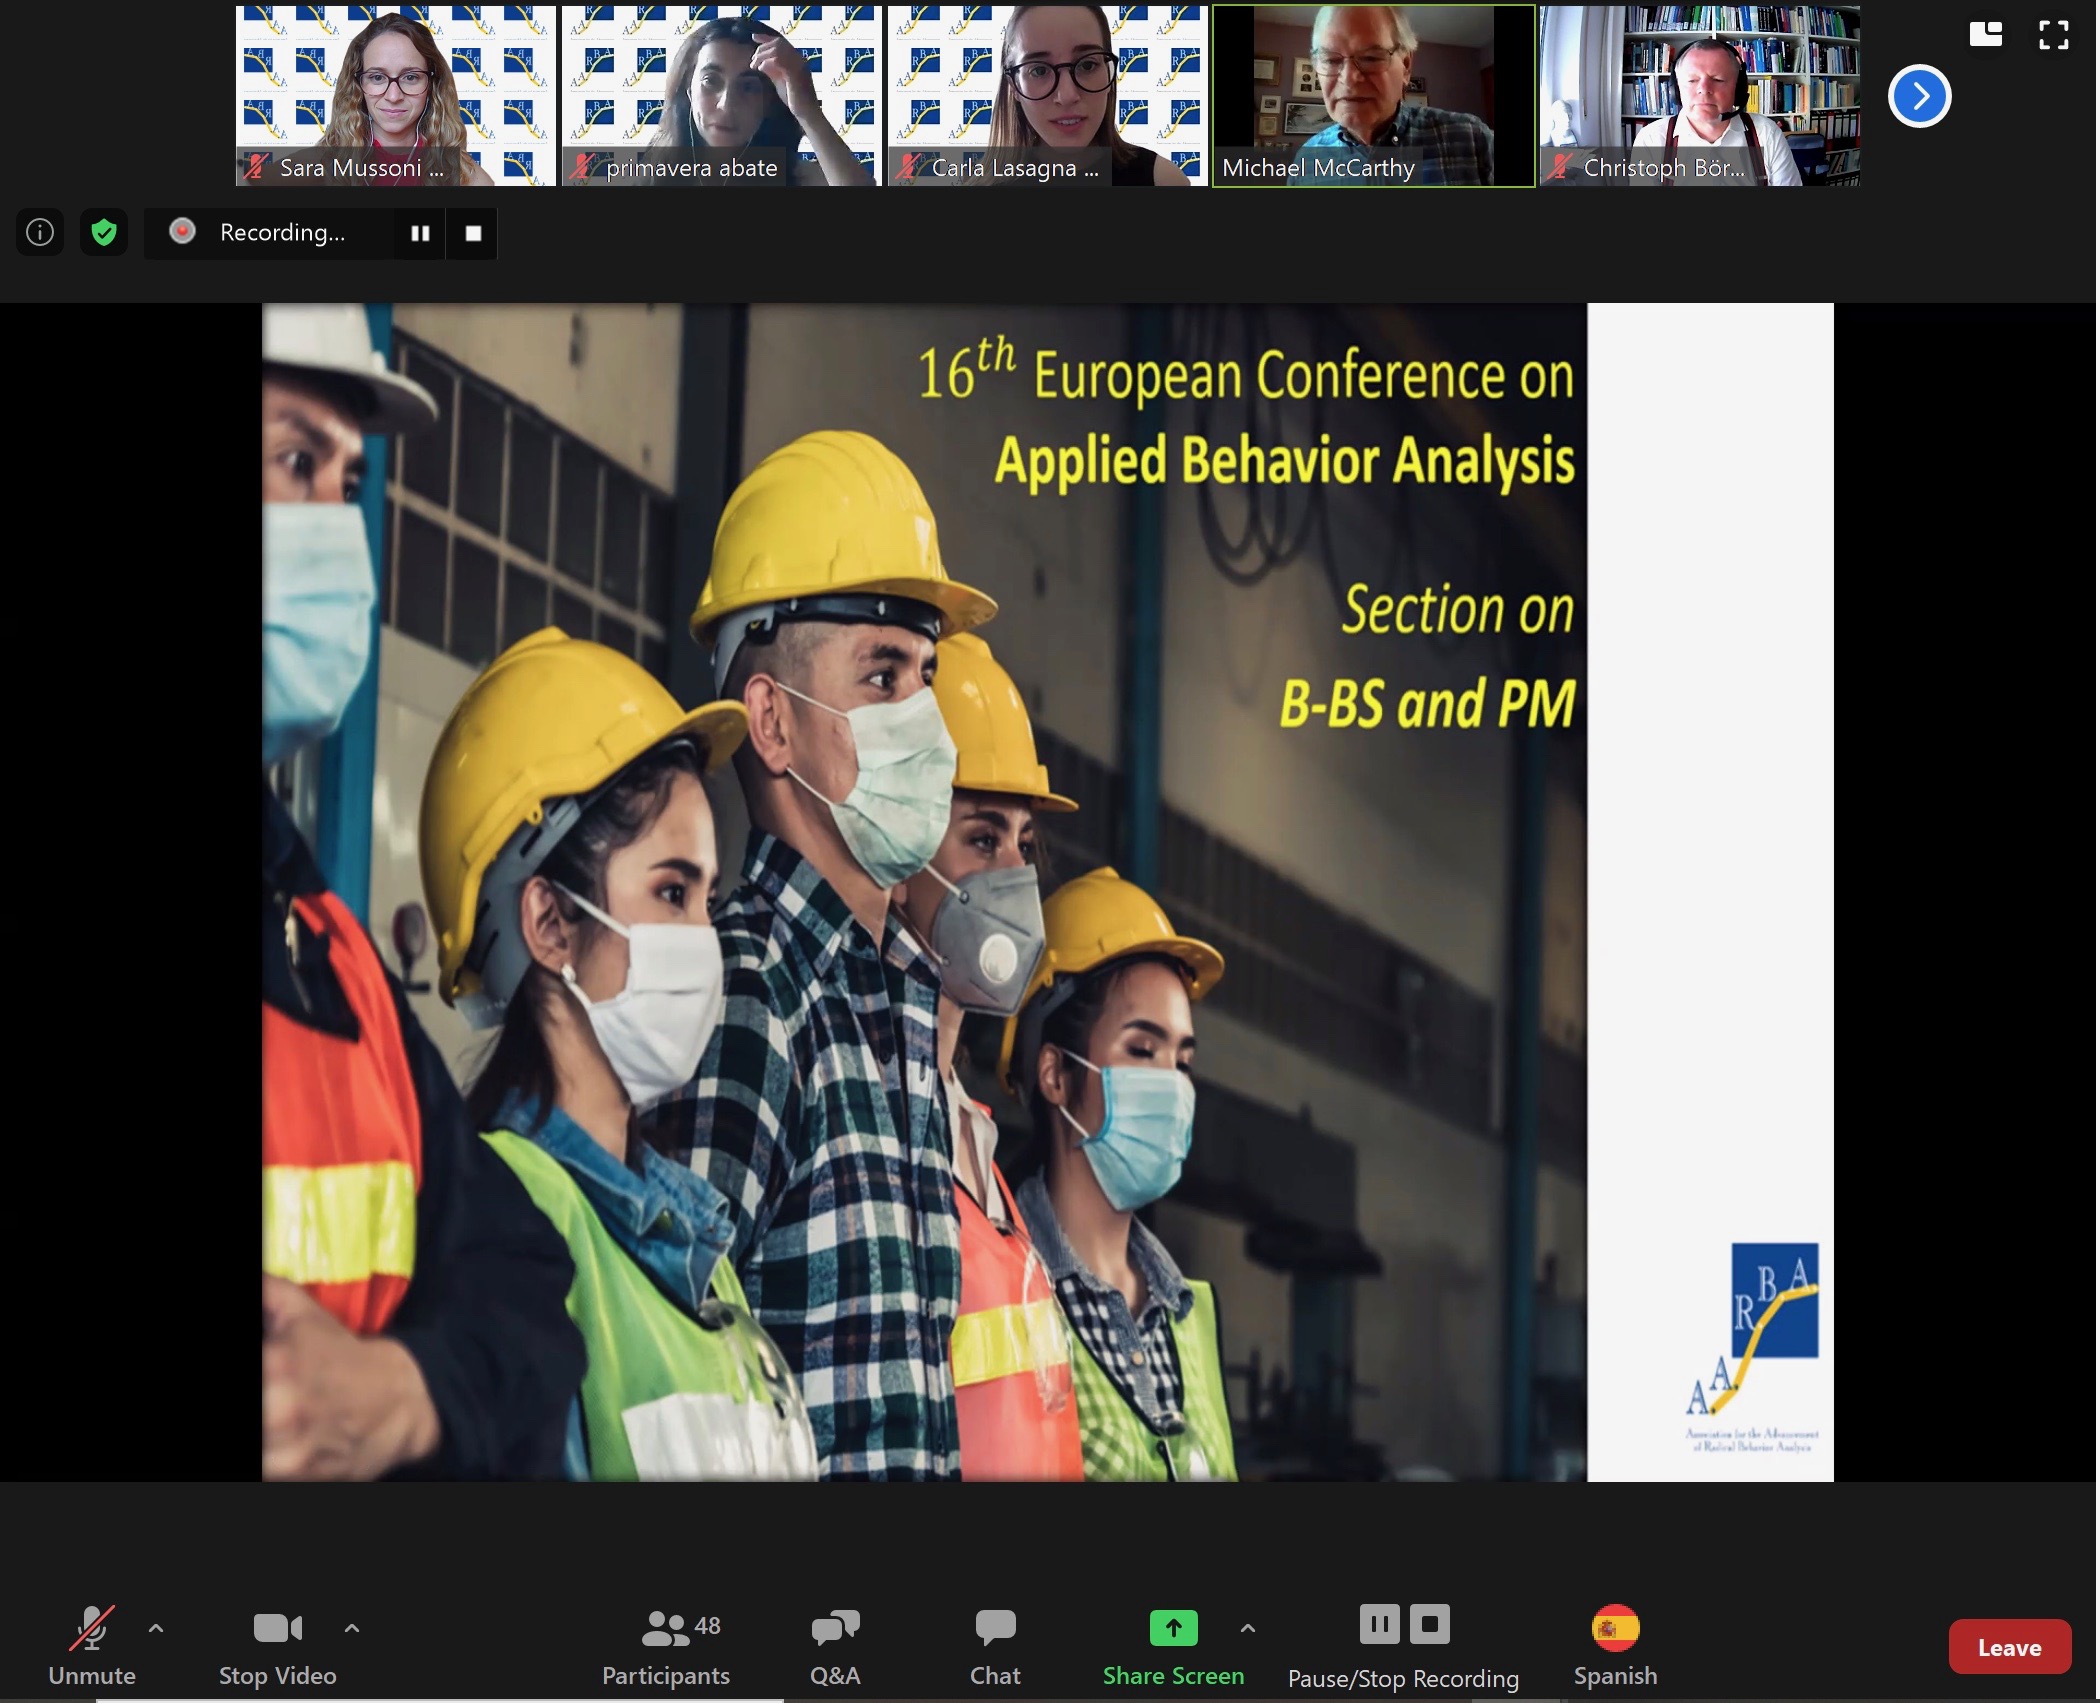Screen dimensions: 2100x1703
Task: Pause recording in bottom toolbar
Action: (1379, 1625)
